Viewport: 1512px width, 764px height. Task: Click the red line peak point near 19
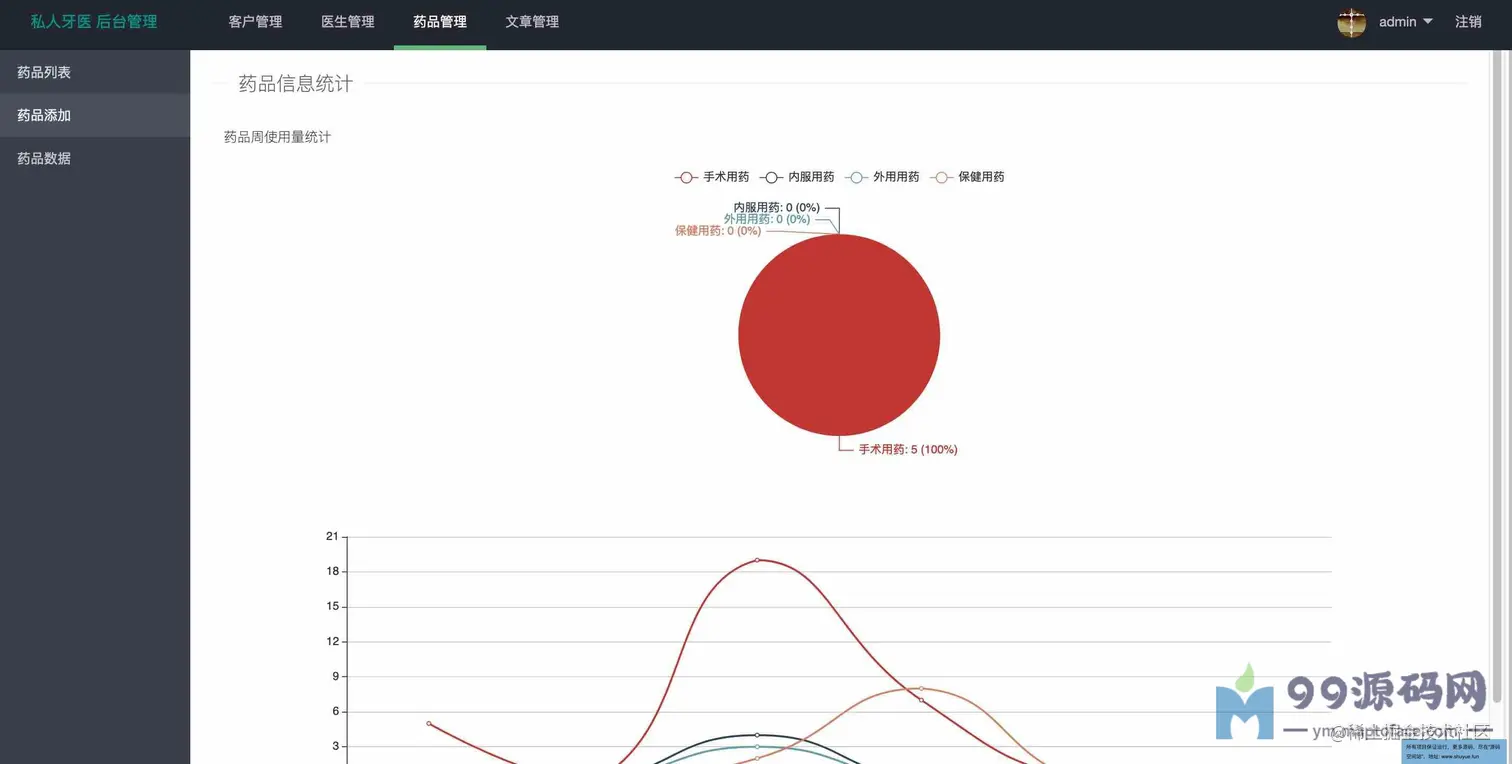click(757, 560)
